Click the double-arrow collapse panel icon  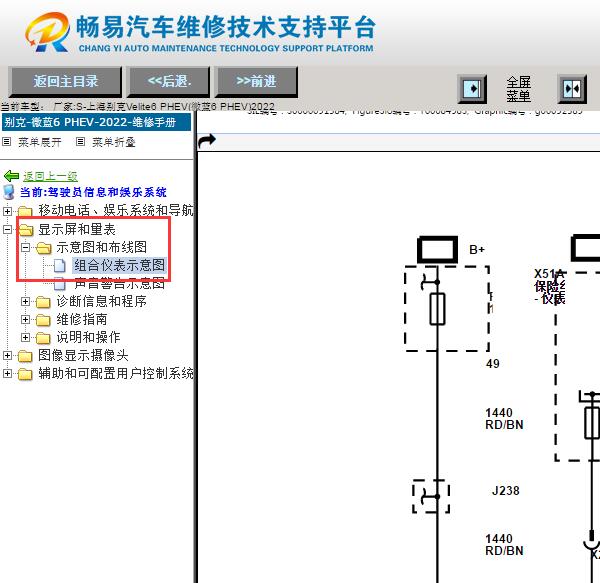[572, 89]
